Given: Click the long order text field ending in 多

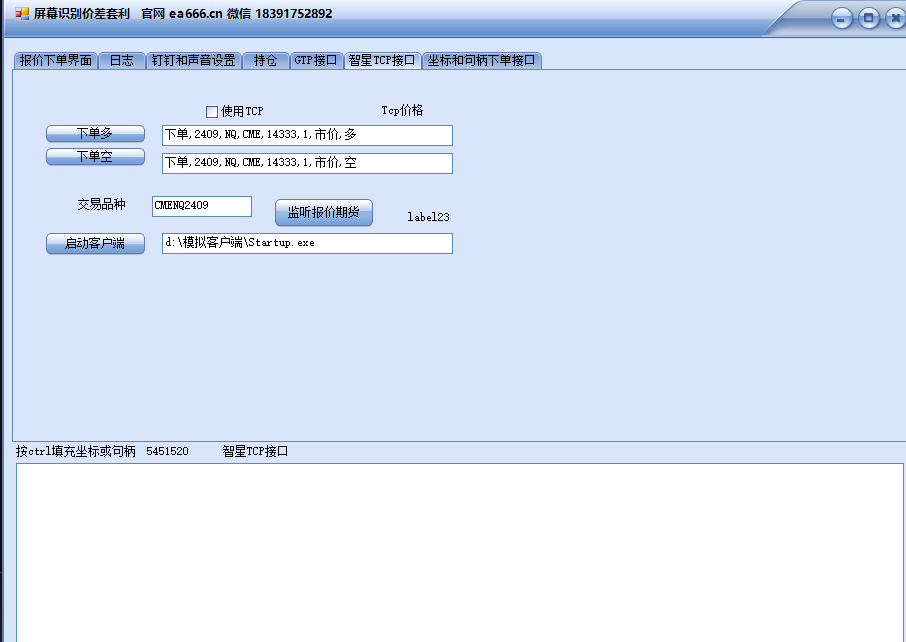Looking at the screenshot, I should (306, 135).
